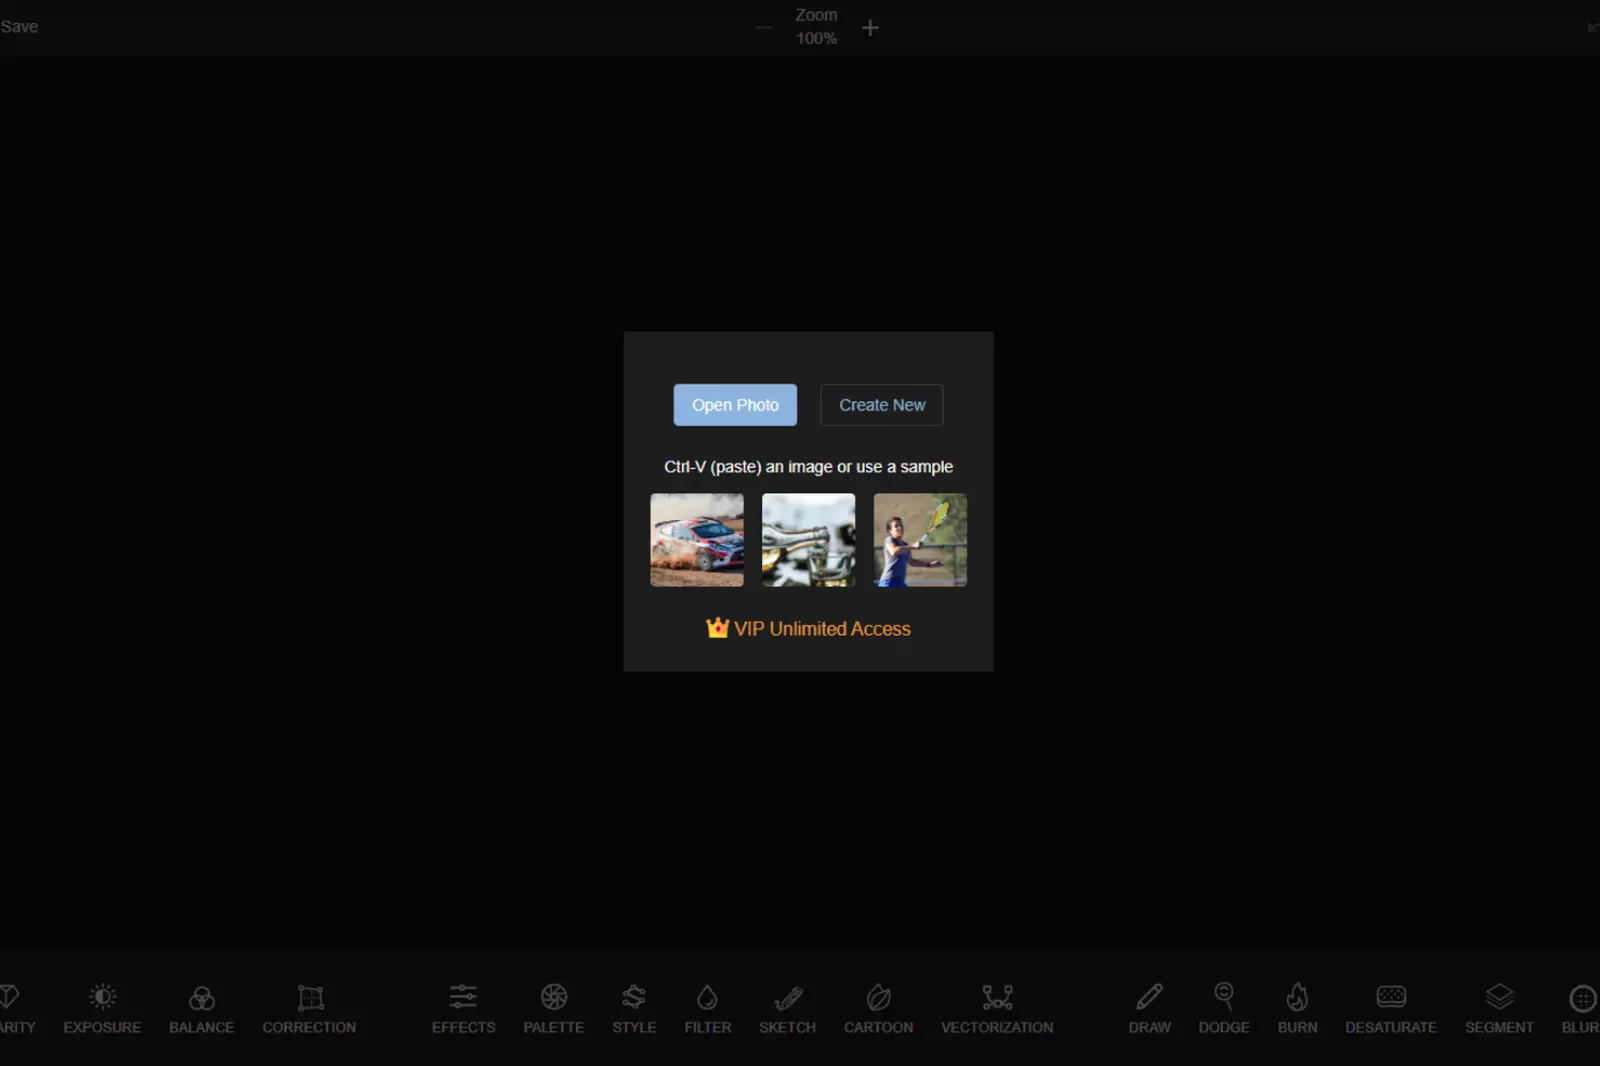
Task: Open the VIP Unlimited Access link
Action: [x=808, y=628]
